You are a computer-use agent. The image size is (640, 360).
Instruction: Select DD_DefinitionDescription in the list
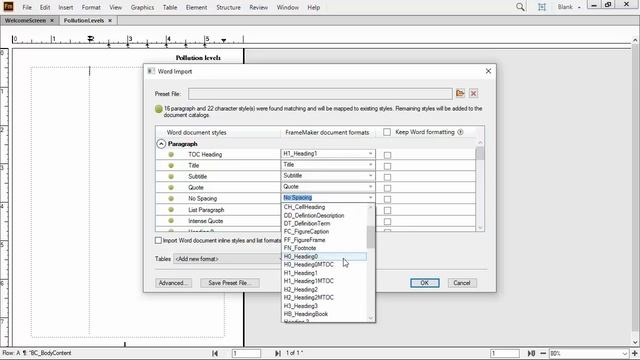click(x=324, y=215)
